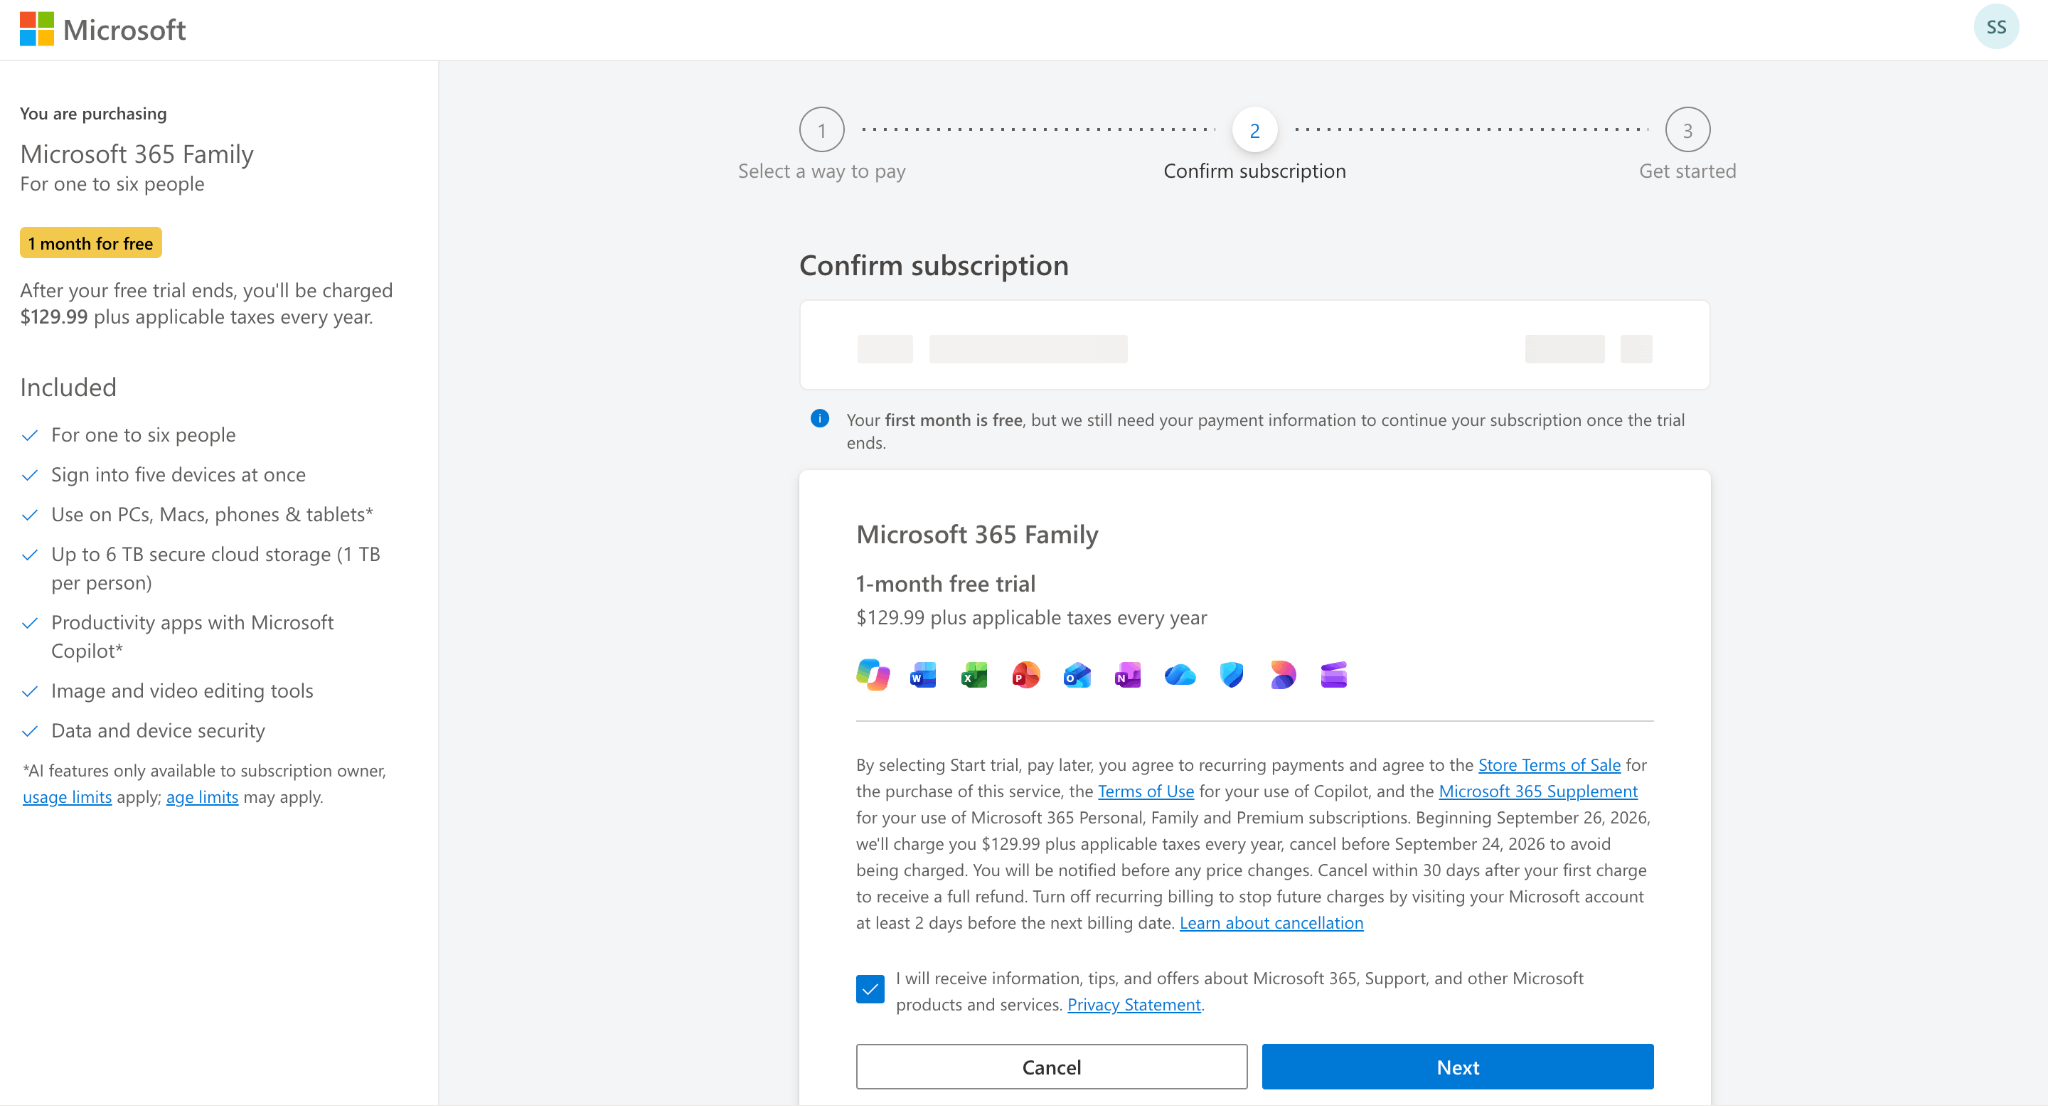
Task: Click the step 3 circle, Get started
Action: (1688, 130)
